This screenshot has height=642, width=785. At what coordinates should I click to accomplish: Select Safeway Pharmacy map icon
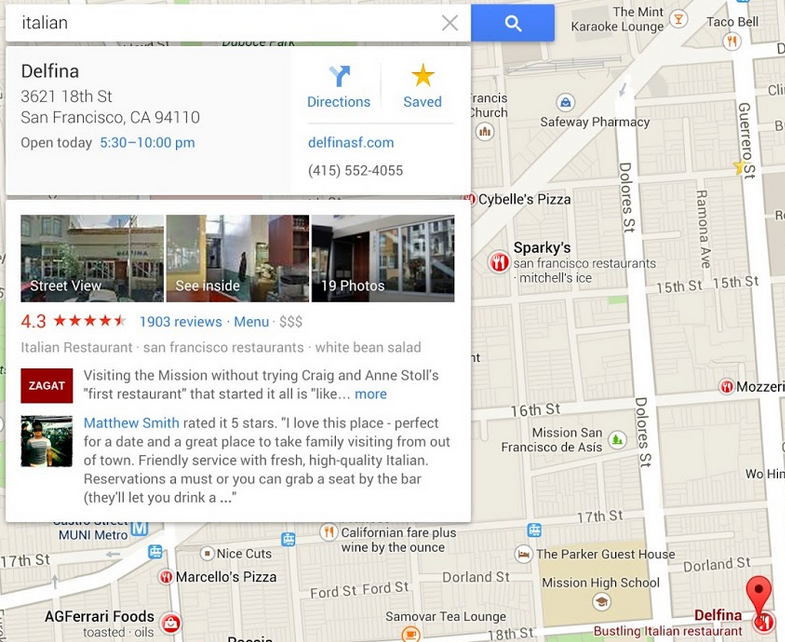(565, 103)
